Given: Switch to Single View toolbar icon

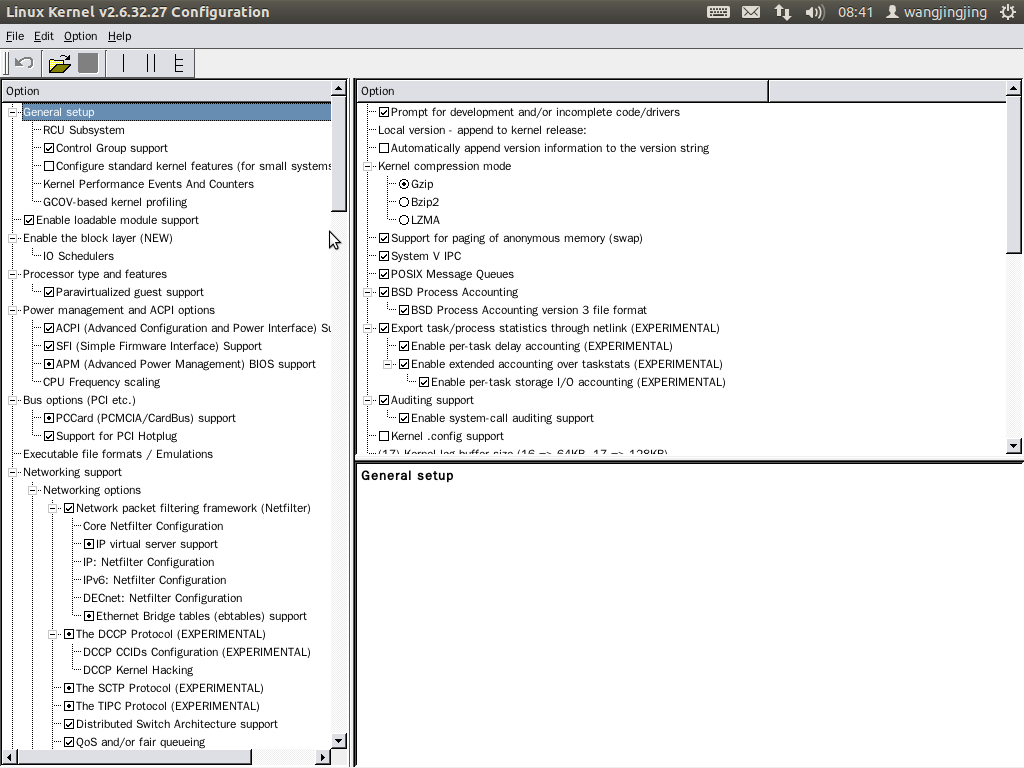Looking at the screenshot, I should [x=123, y=63].
